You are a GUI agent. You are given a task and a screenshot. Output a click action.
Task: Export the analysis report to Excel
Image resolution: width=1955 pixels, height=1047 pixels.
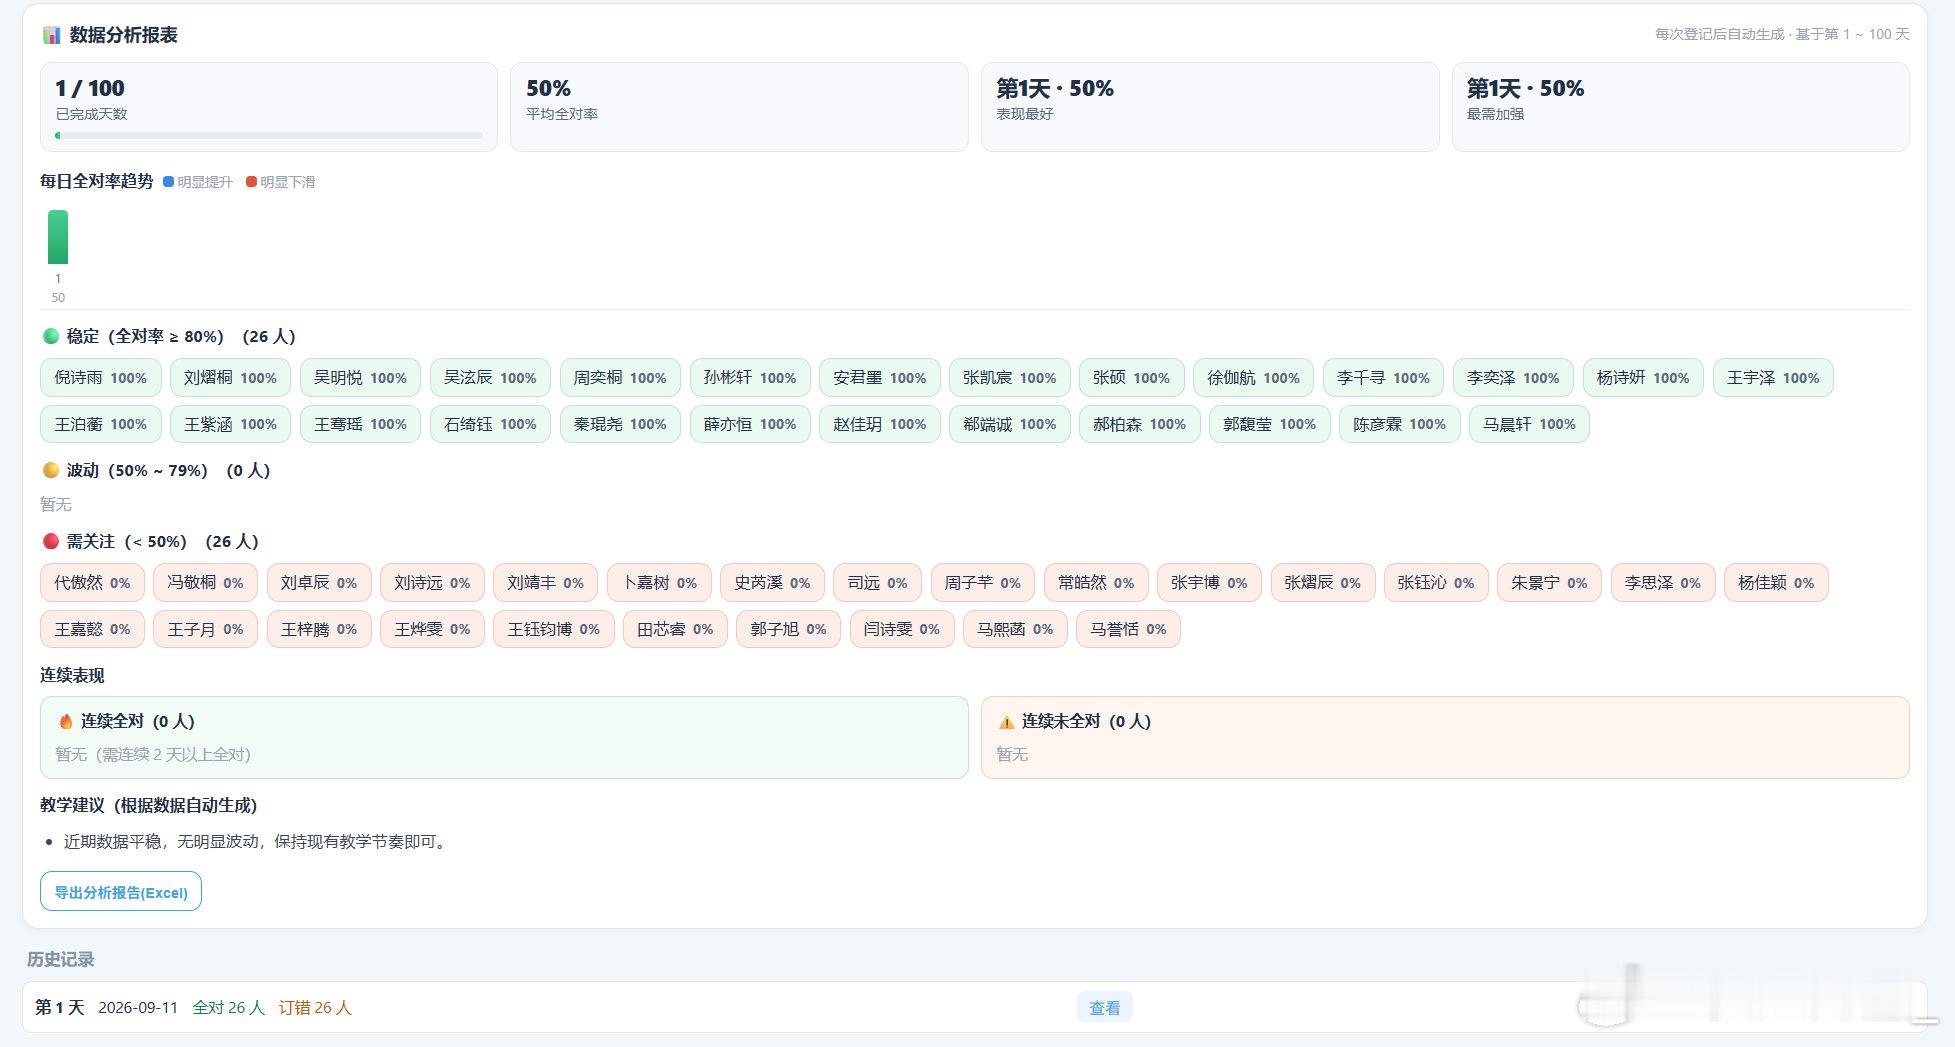click(x=121, y=892)
